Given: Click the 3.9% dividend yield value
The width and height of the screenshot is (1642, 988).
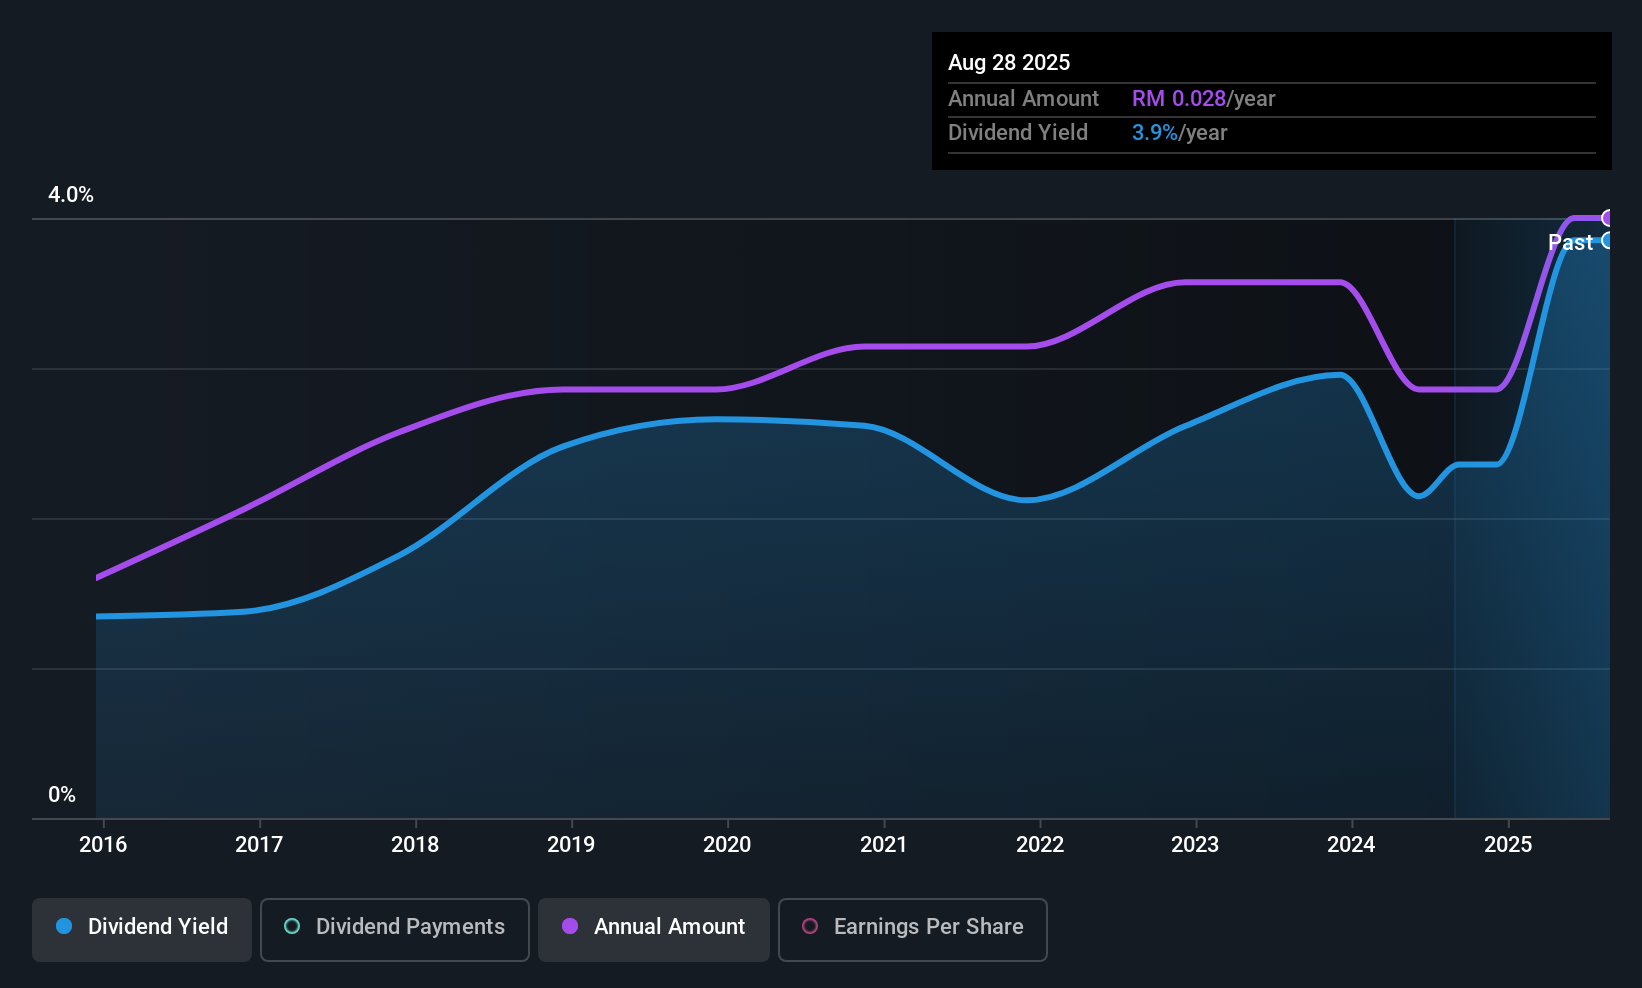Looking at the screenshot, I should point(1154,133).
